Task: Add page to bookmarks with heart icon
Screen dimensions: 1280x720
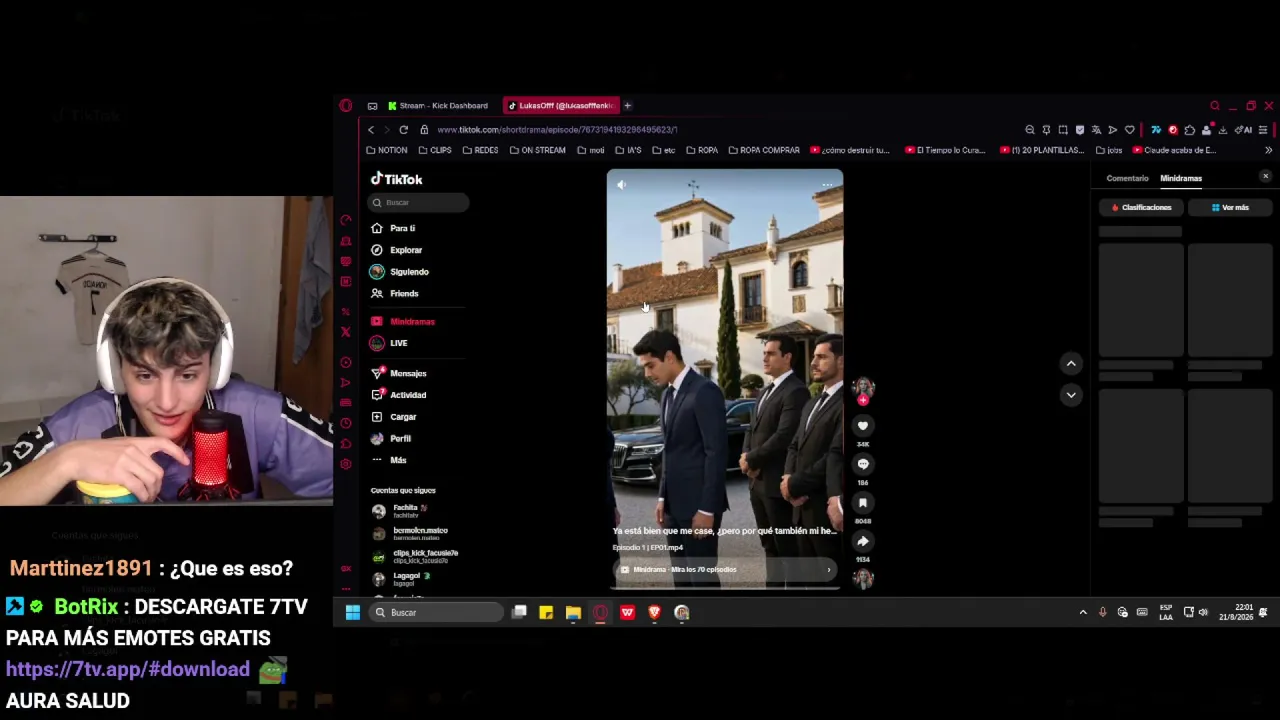Action: tap(1130, 130)
